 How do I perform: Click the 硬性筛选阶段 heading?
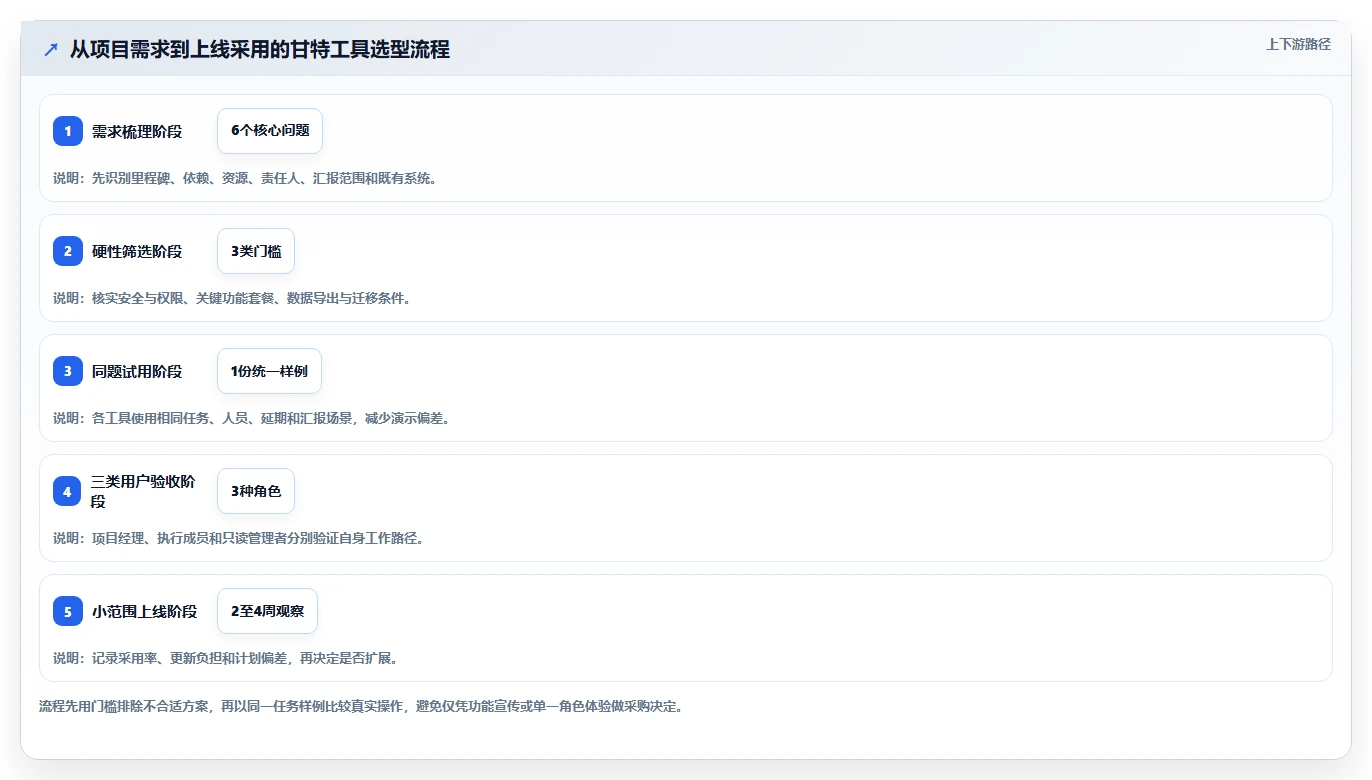pos(137,251)
